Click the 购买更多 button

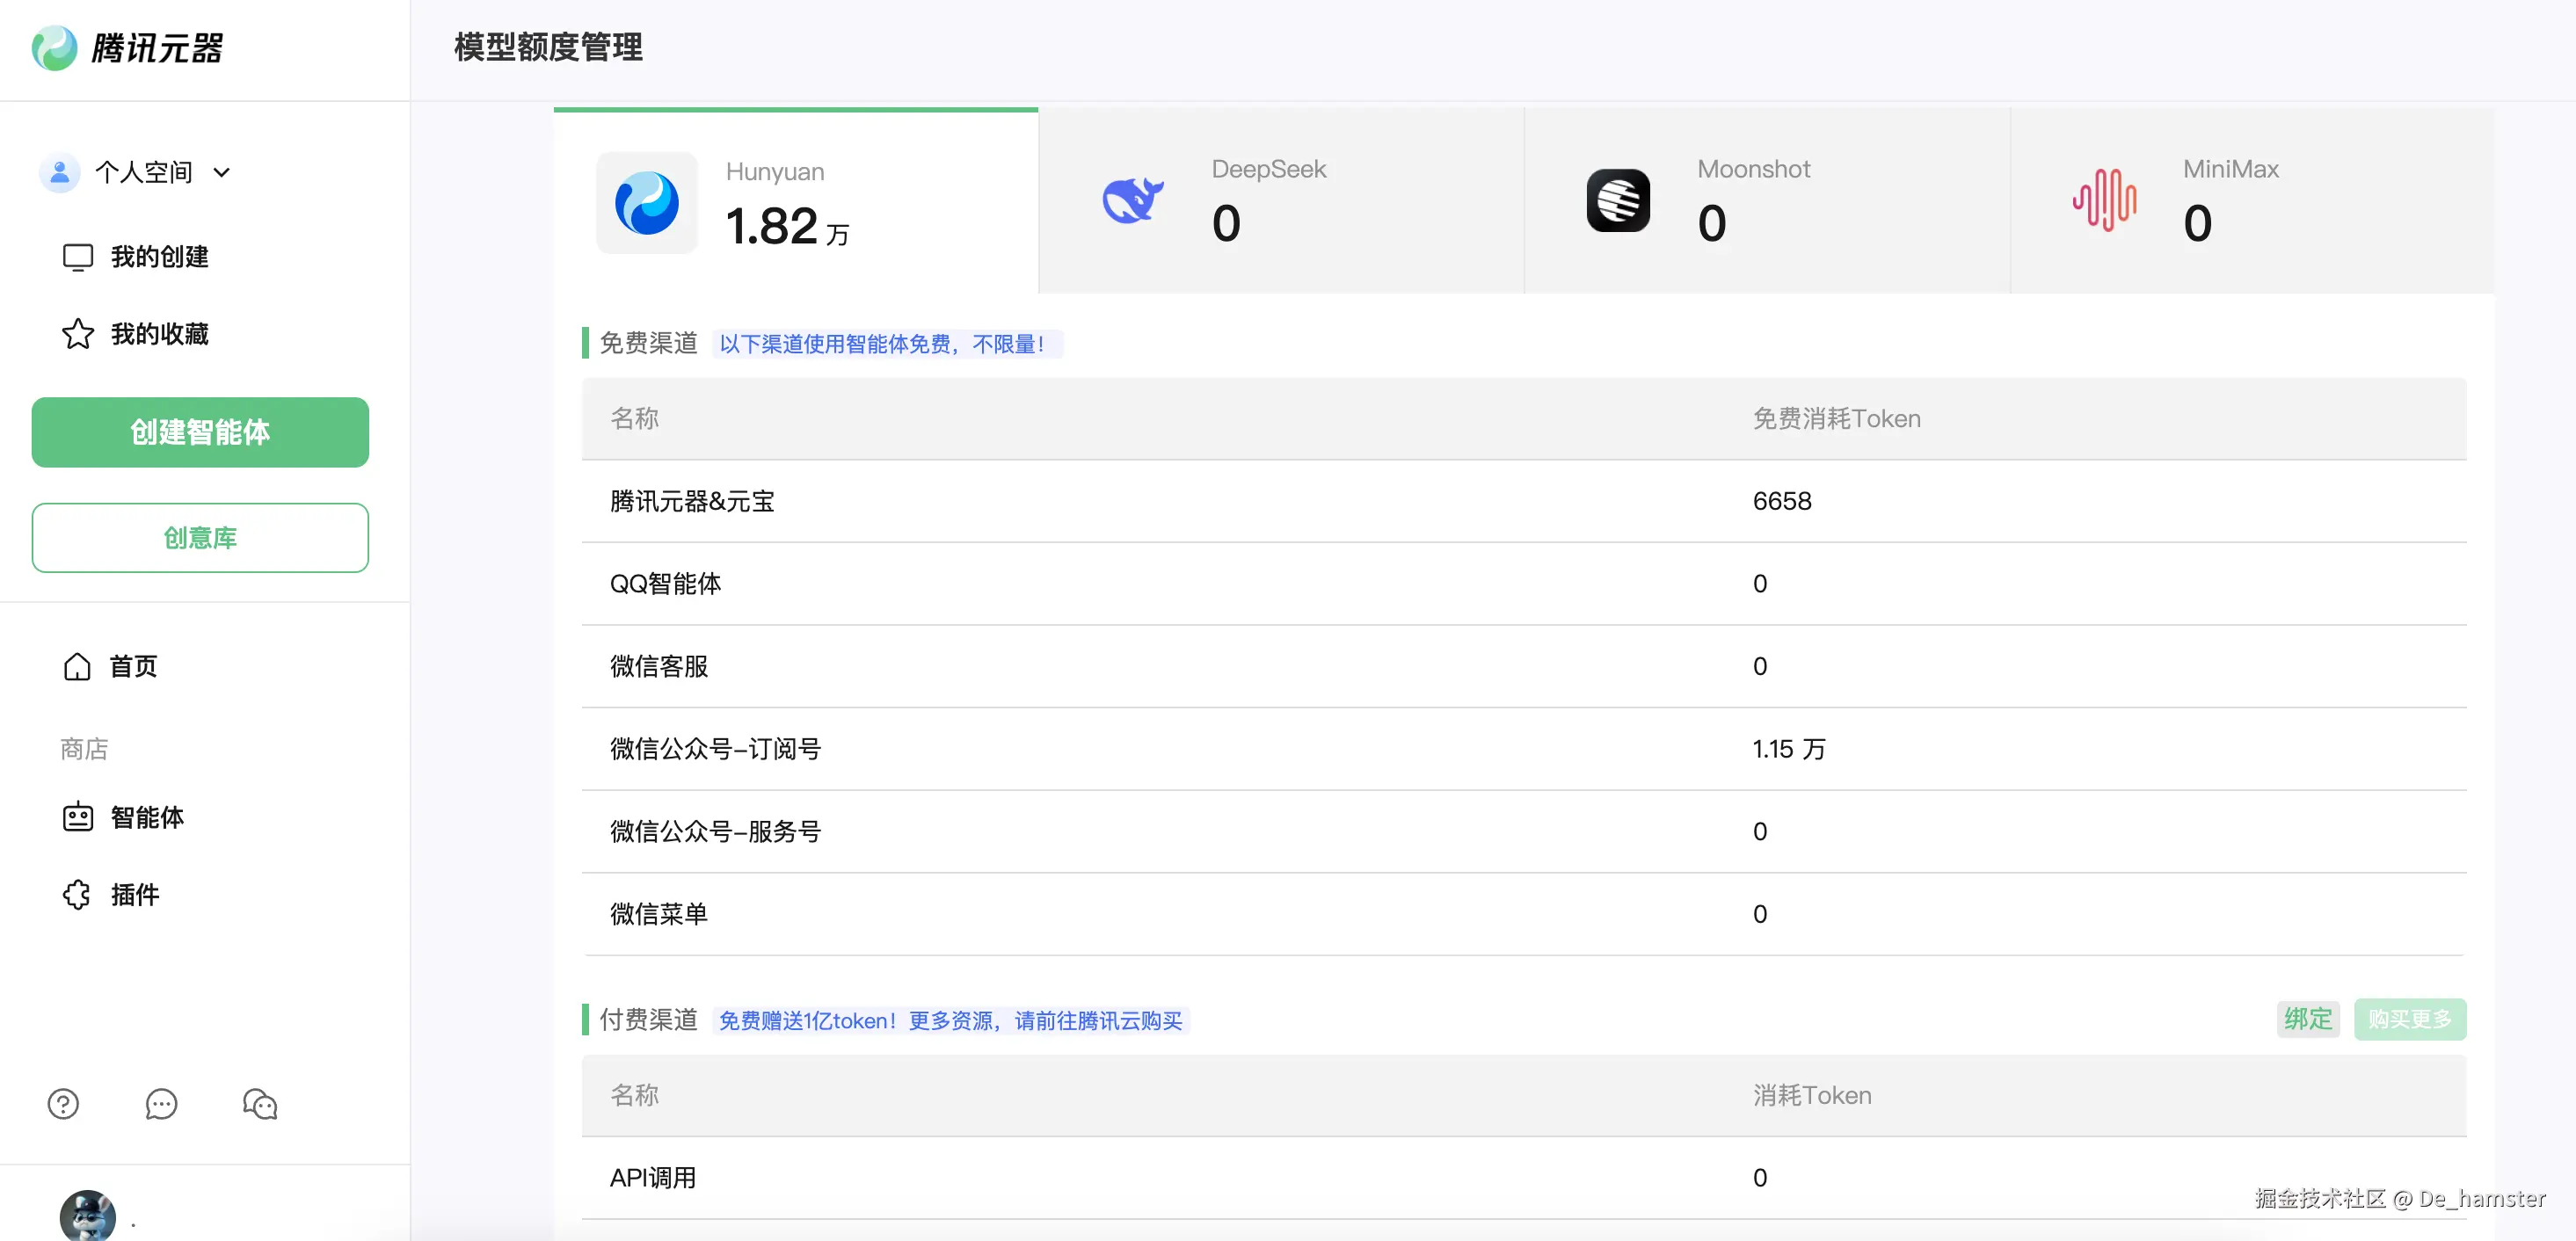(x=2410, y=1019)
